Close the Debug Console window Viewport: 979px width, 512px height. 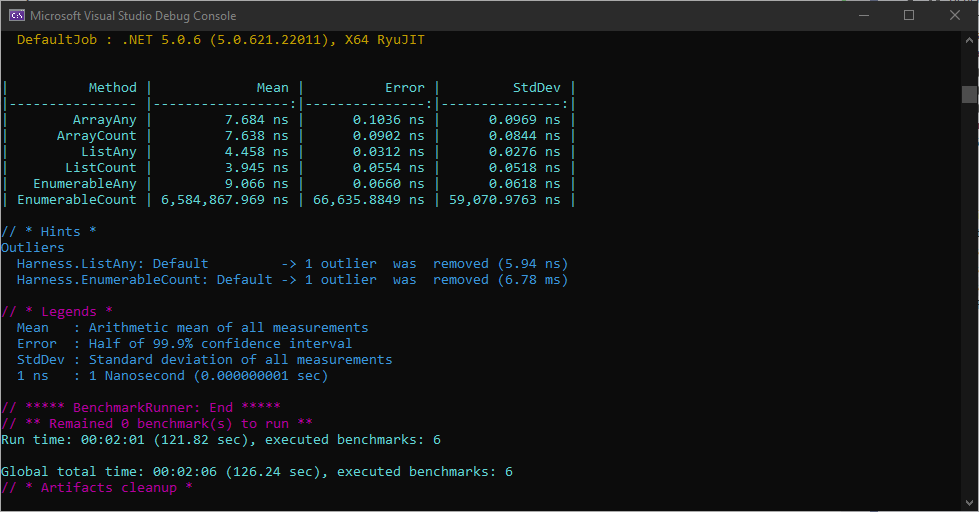tap(955, 16)
